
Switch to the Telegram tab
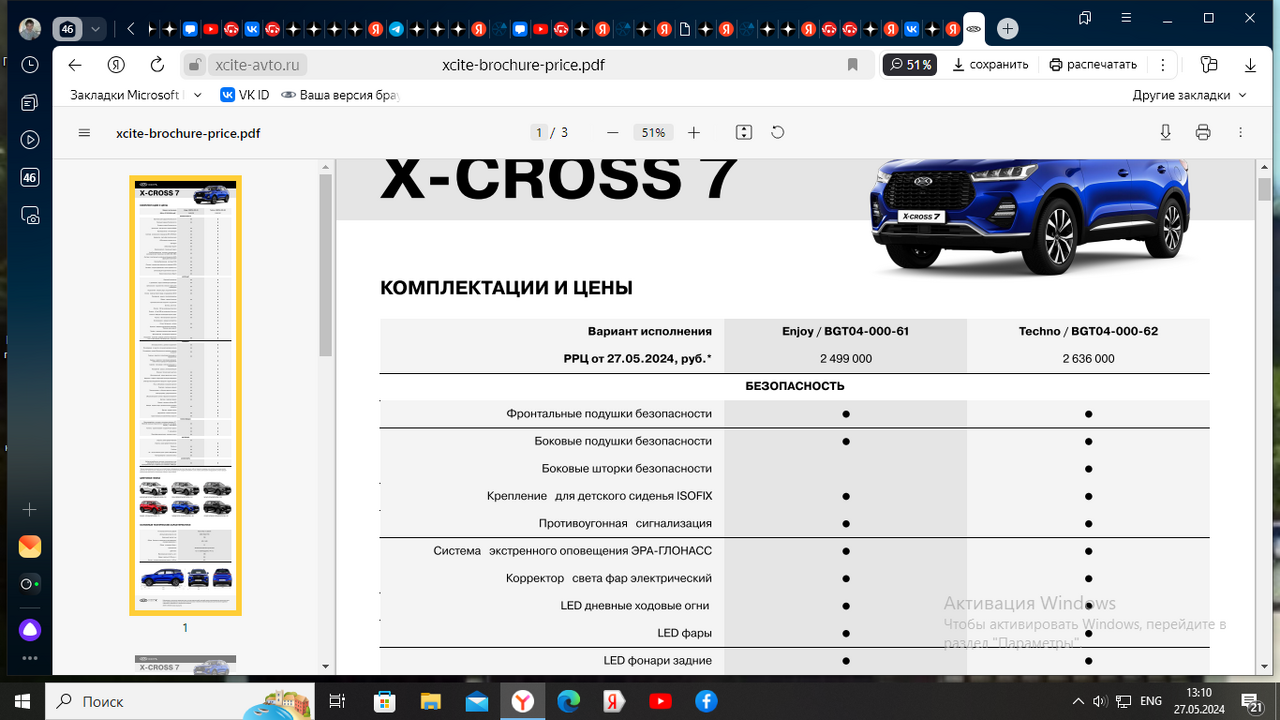pos(396,29)
